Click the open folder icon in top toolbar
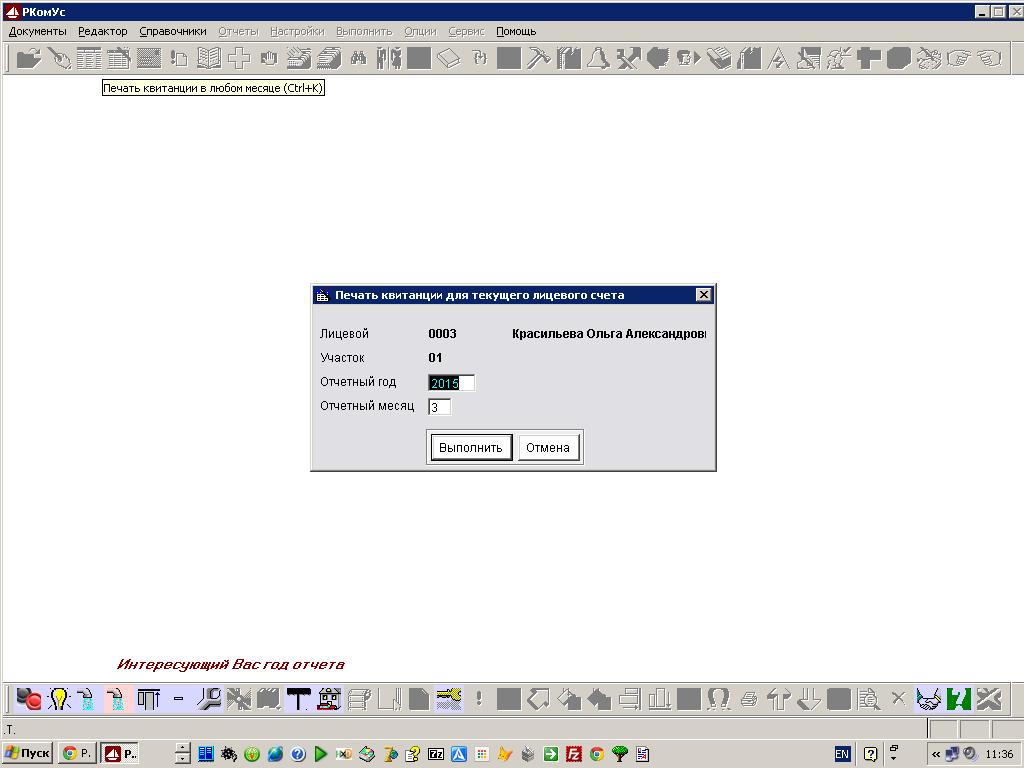1024x768 pixels. [x=29, y=58]
